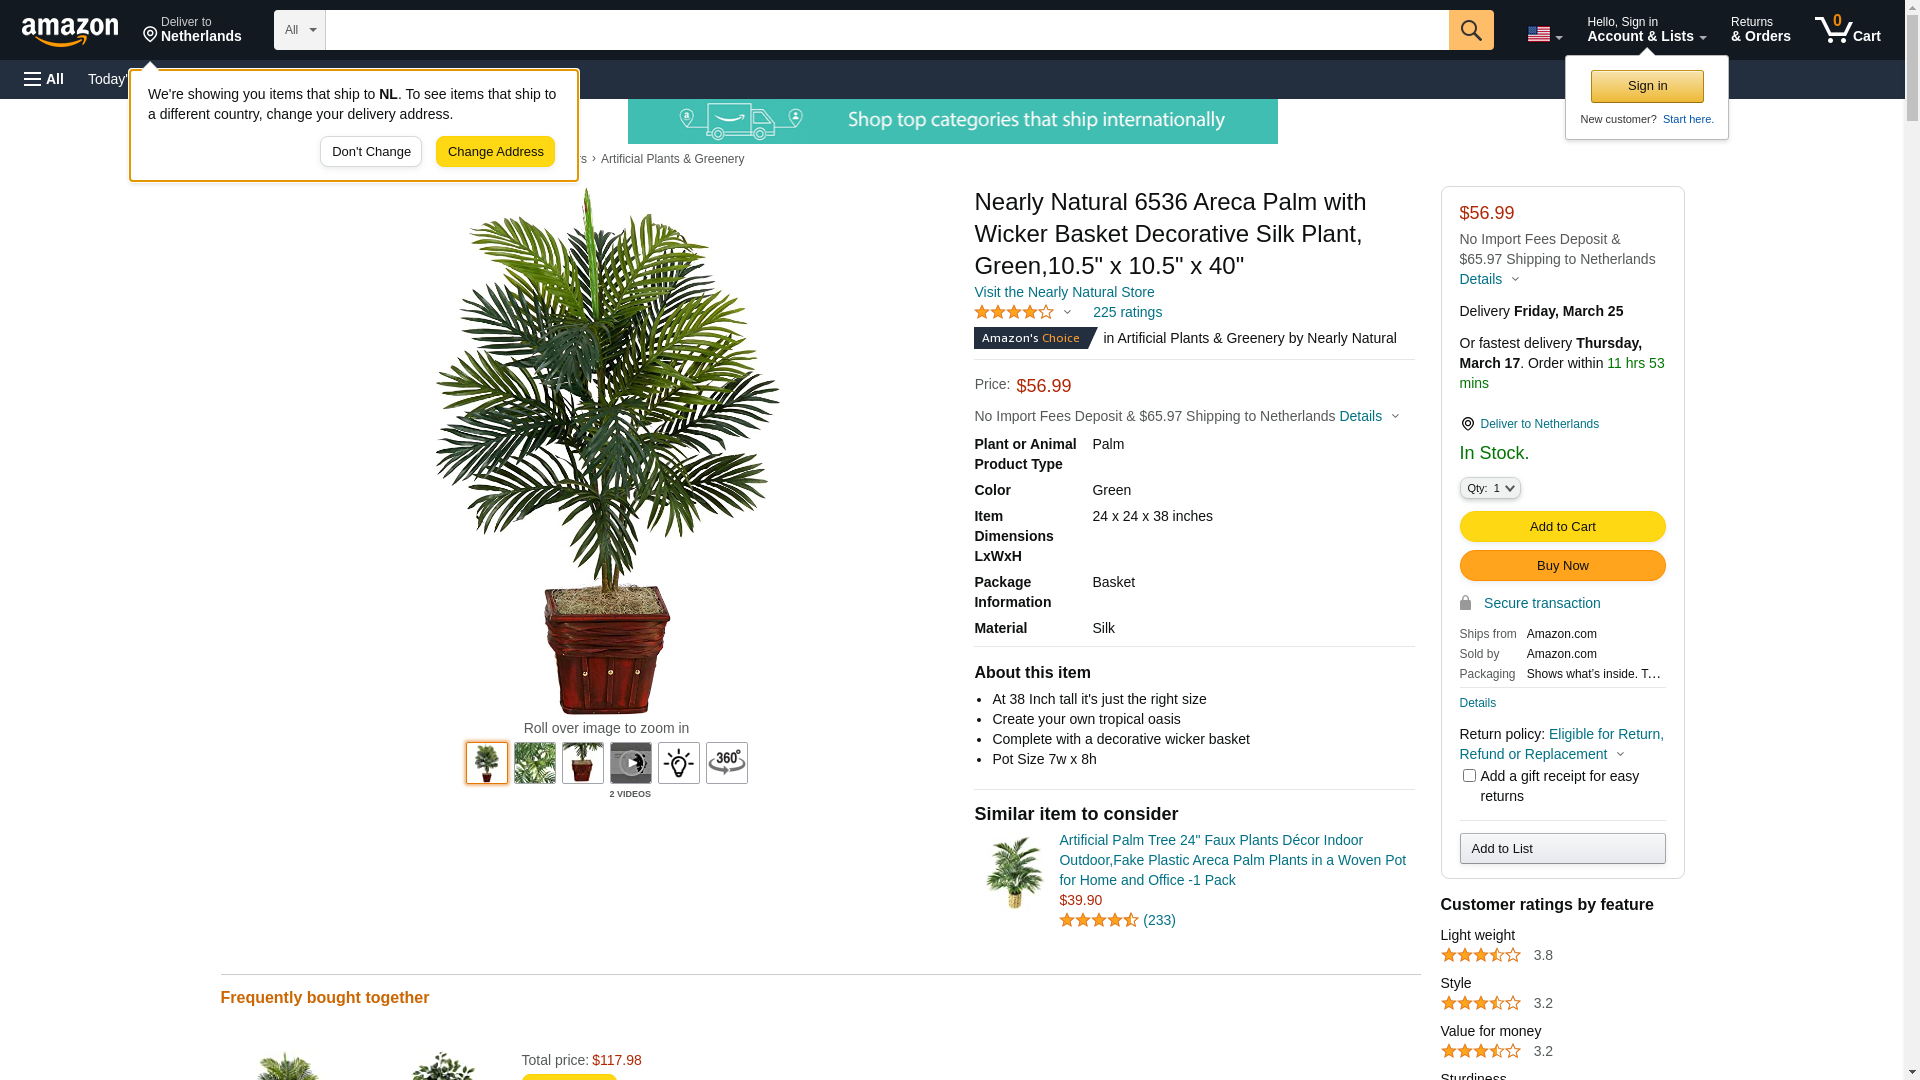This screenshot has height=1080, width=1920.
Task: Open the shopping cart icon
Action: [x=1847, y=30]
